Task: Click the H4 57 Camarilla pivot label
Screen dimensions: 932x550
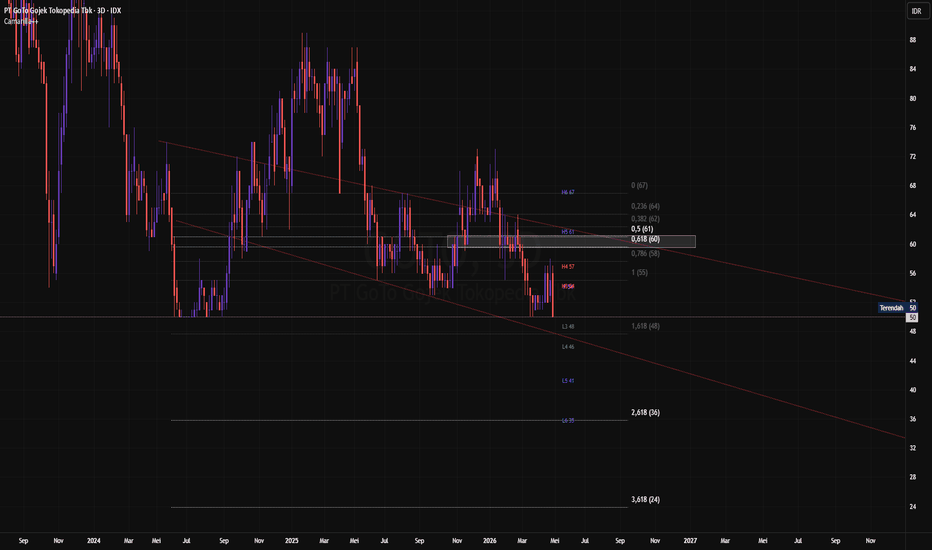Action: pos(568,267)
